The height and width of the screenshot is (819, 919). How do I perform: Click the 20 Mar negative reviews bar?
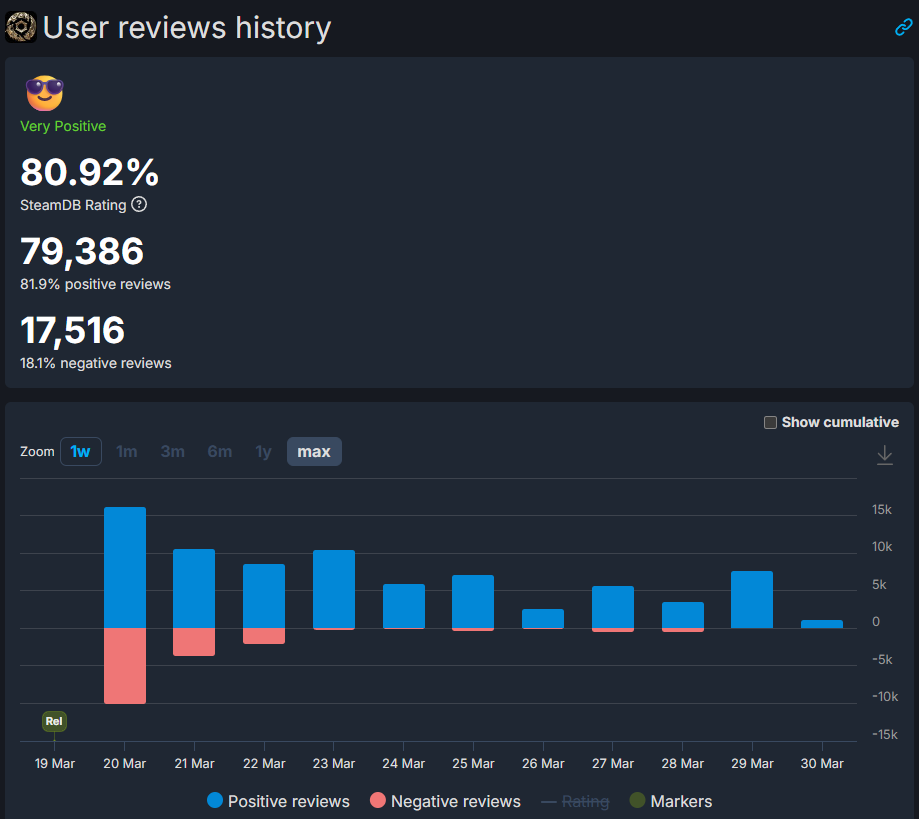(125, 665)
